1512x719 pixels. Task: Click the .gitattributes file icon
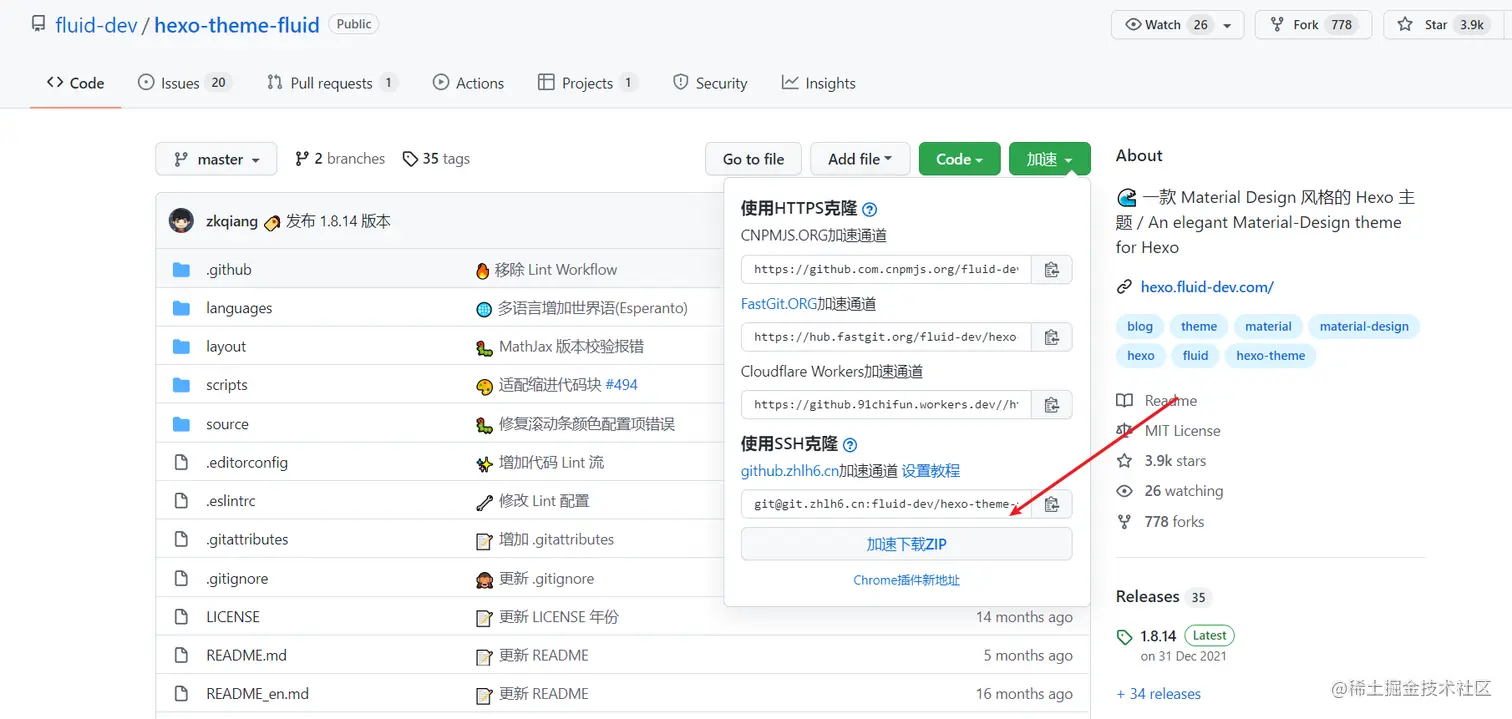tap(181, 539)
